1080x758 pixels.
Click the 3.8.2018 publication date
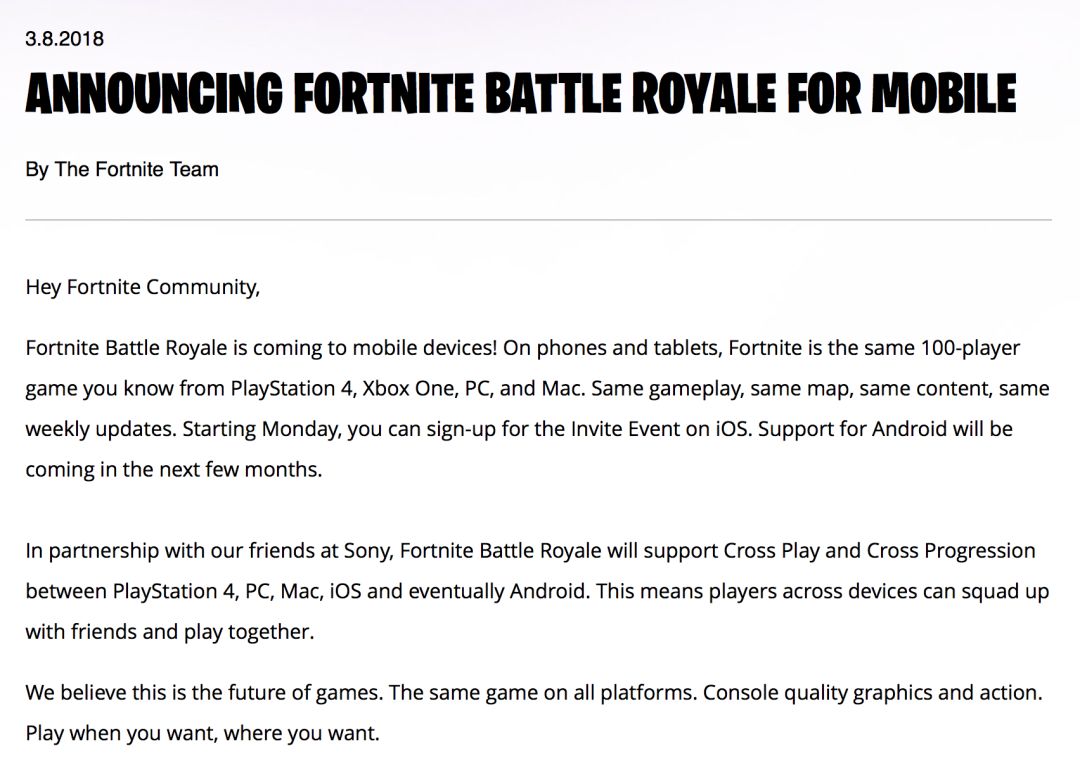[64, 39]
